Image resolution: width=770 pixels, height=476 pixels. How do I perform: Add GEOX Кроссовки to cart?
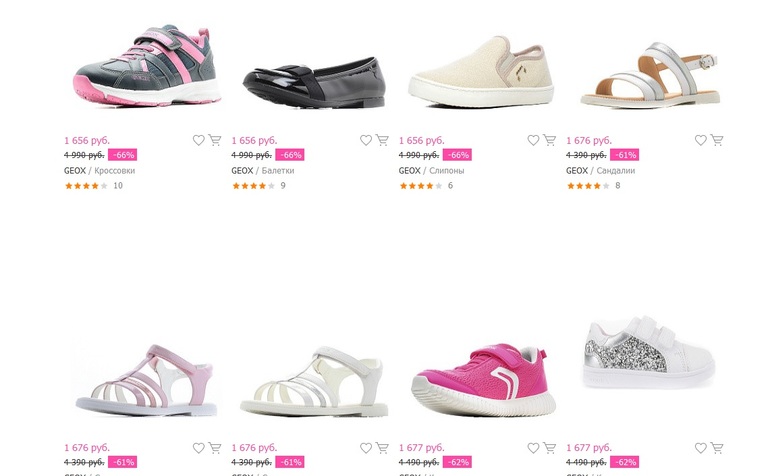tap(215, 141)
